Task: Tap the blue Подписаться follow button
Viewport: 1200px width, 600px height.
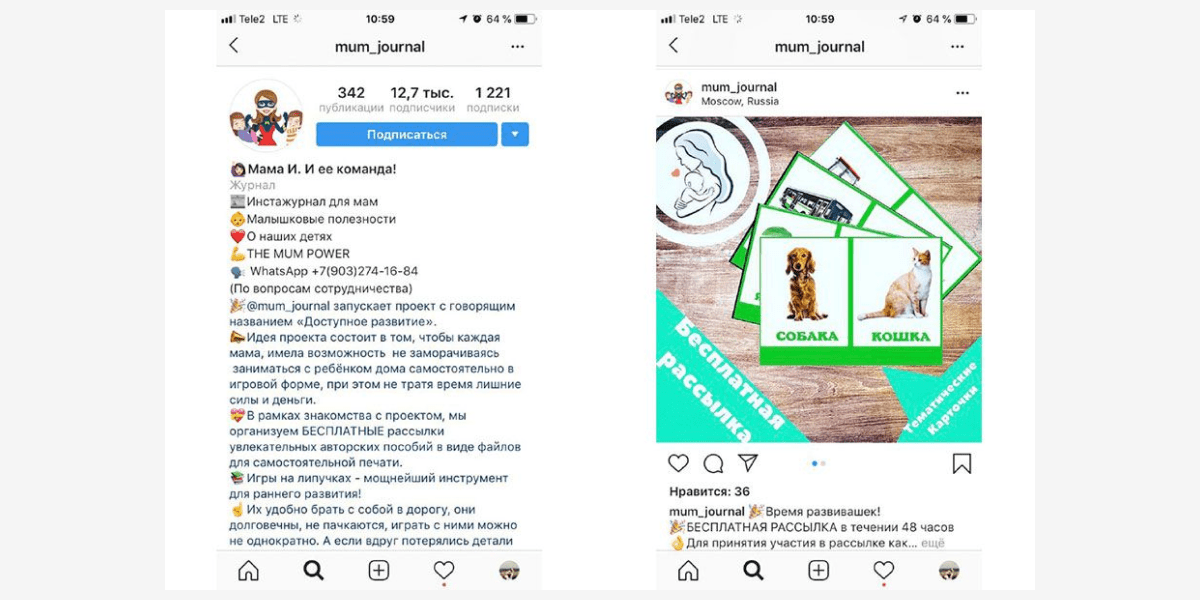Action: pos(406,134)
